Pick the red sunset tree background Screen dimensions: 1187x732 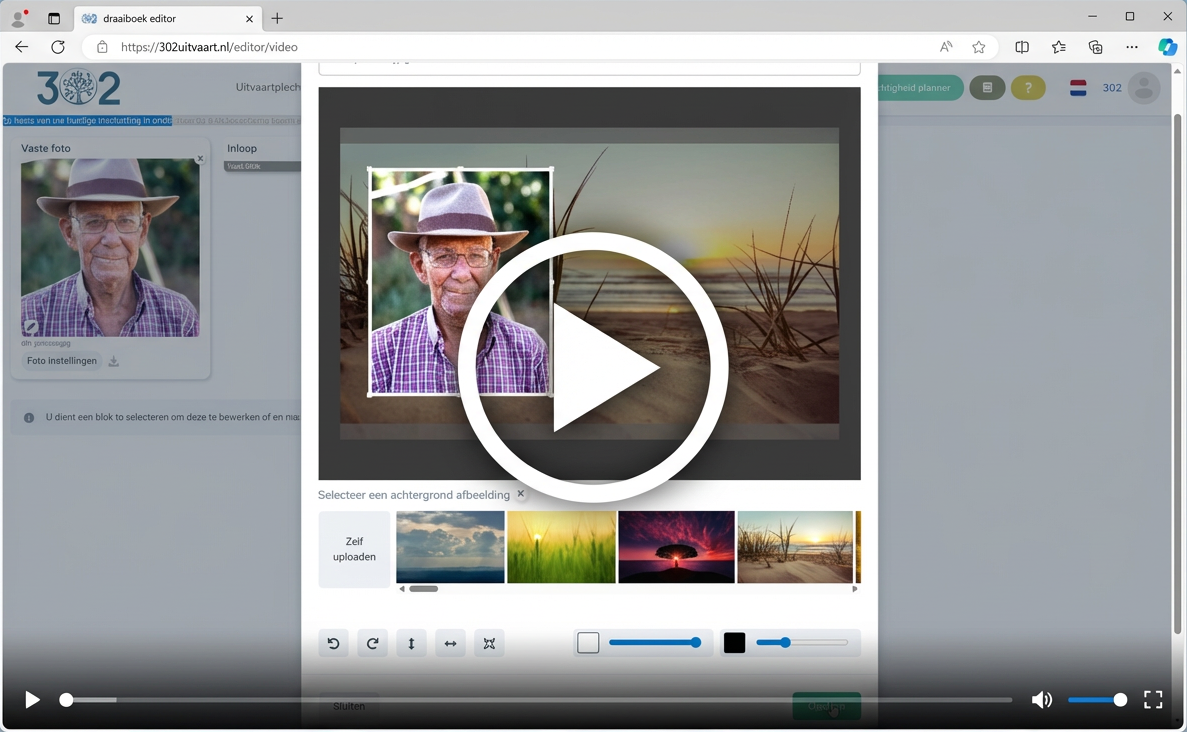pos(676,547)
